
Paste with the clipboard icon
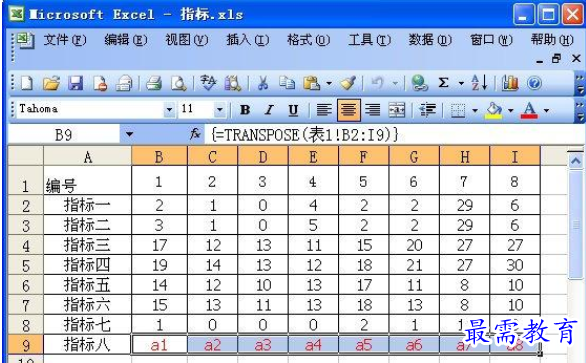pyautogui.click(x=312, y=83)
